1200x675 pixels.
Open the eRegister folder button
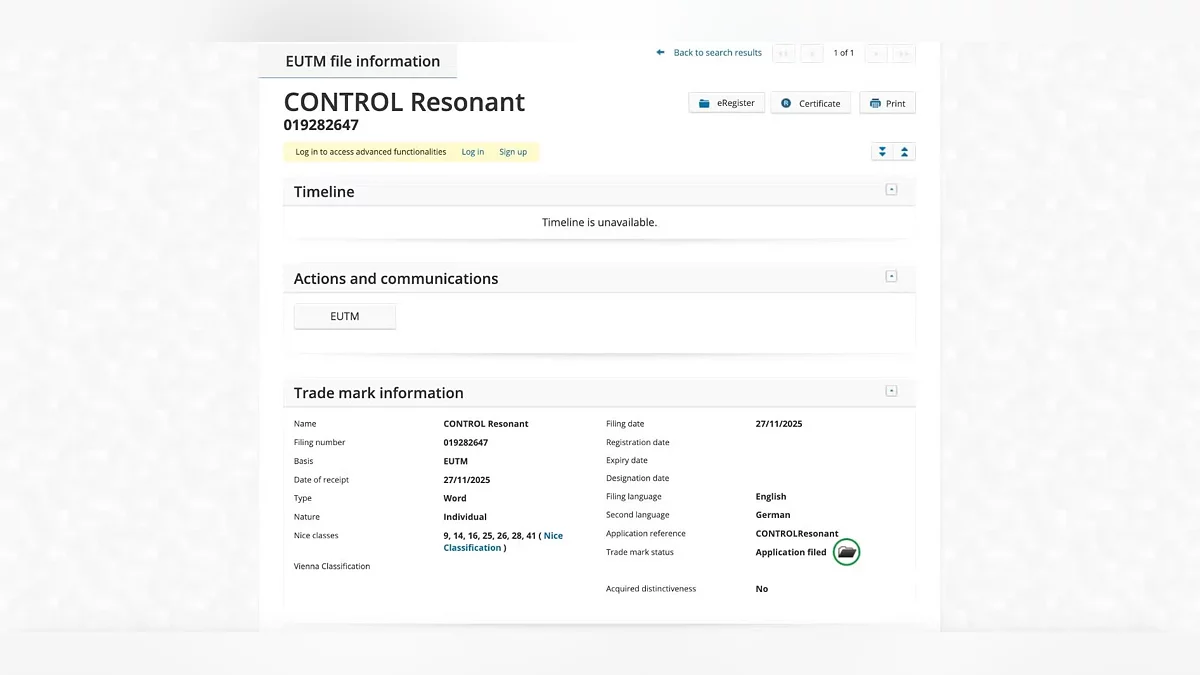[727, 103]
